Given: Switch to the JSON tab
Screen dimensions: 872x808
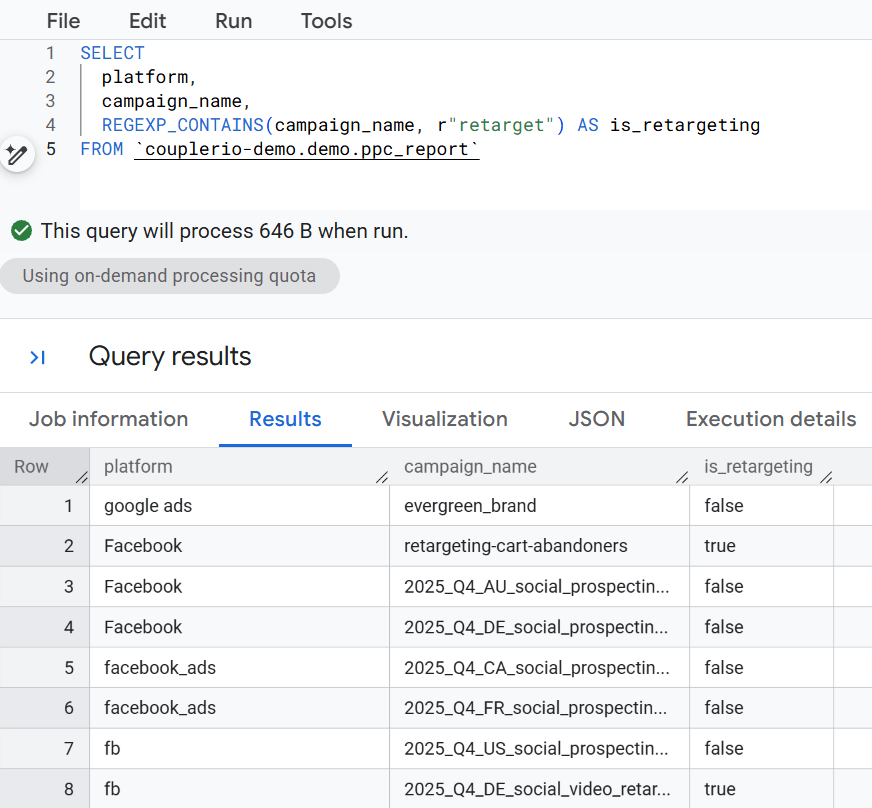Looking at the screenshot, I should (x=597, y=419).
